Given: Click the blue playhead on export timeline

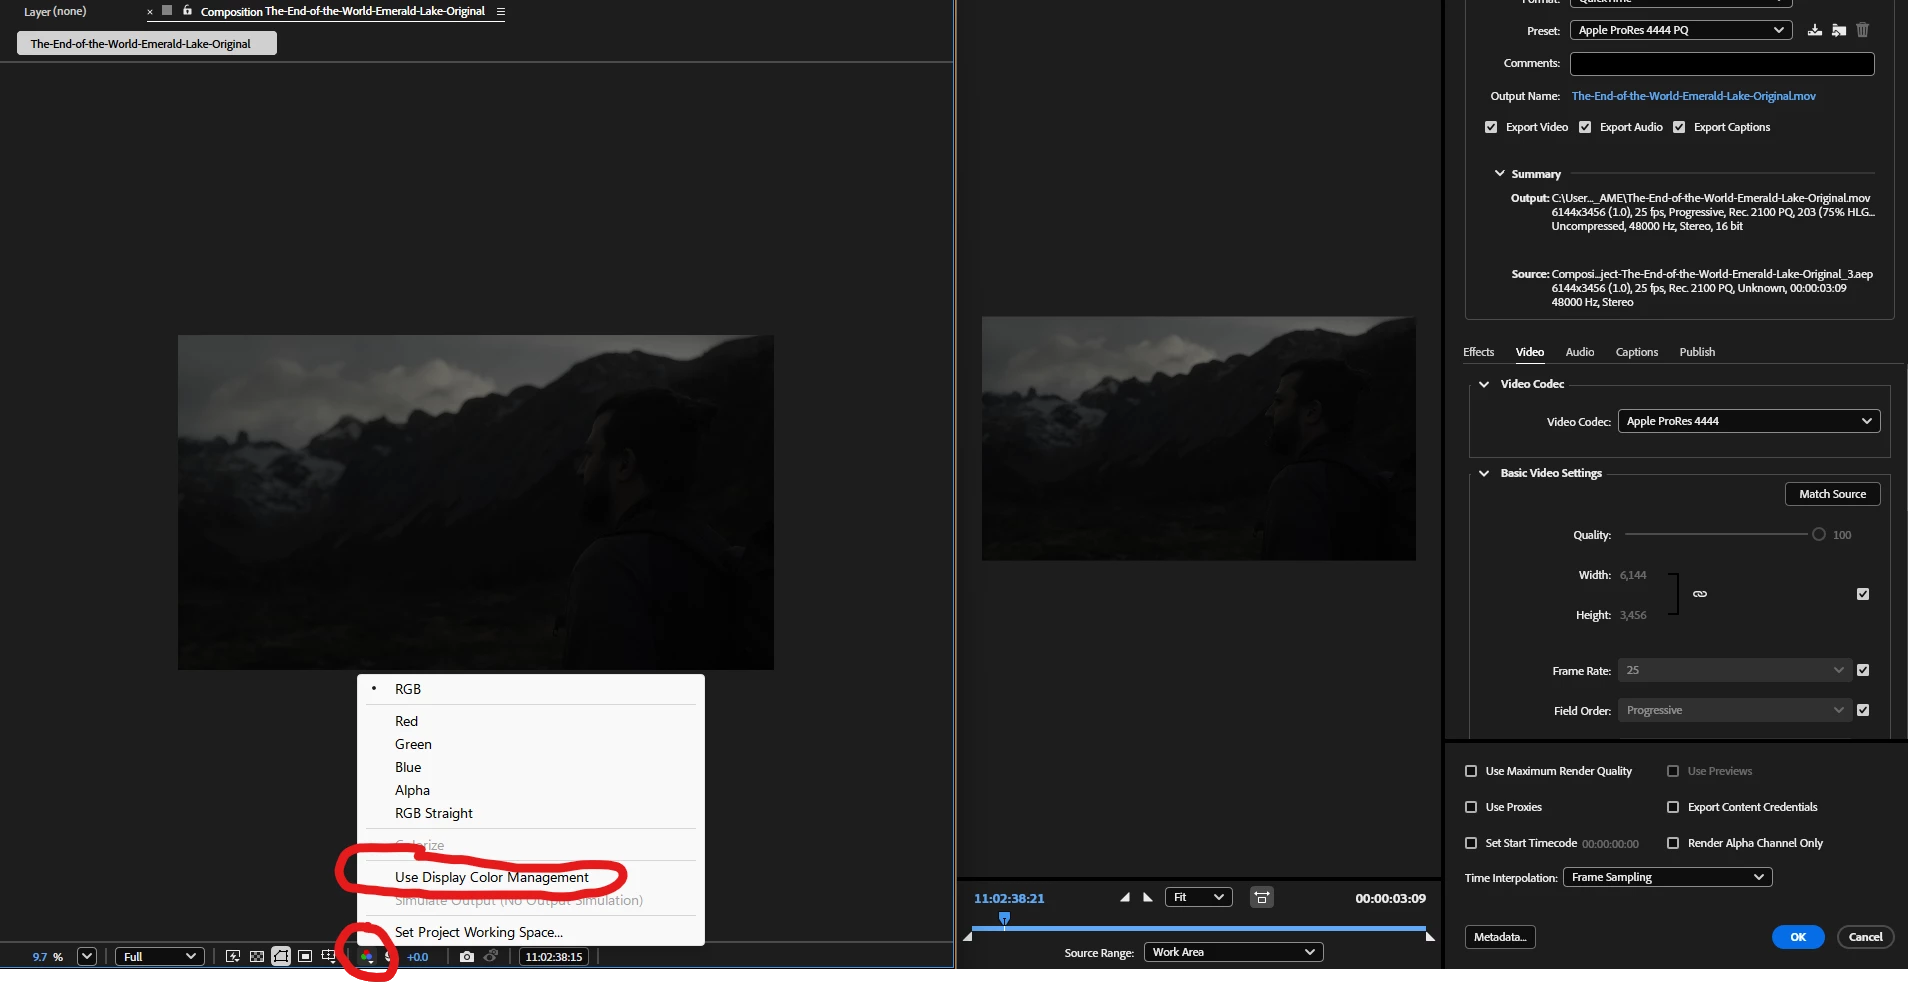Looking at the screenshot, I should (1004, 918).
